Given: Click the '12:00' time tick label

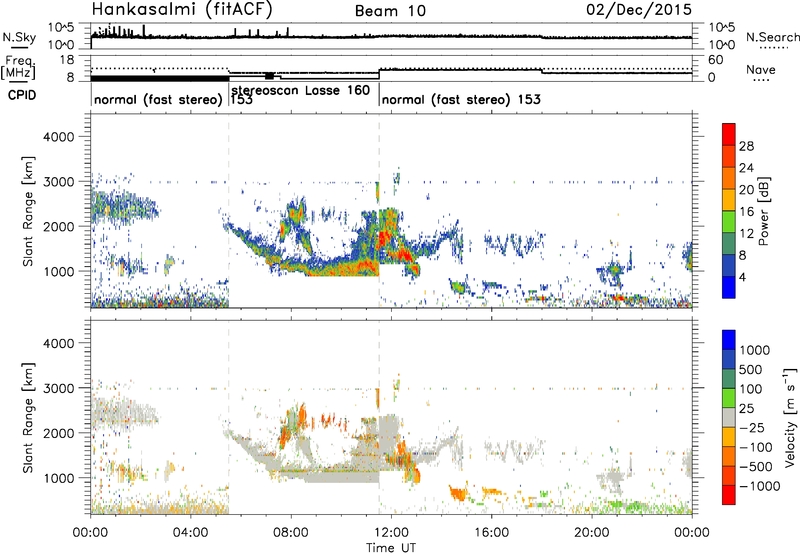Looking at the screenshot, I should 391,533.
